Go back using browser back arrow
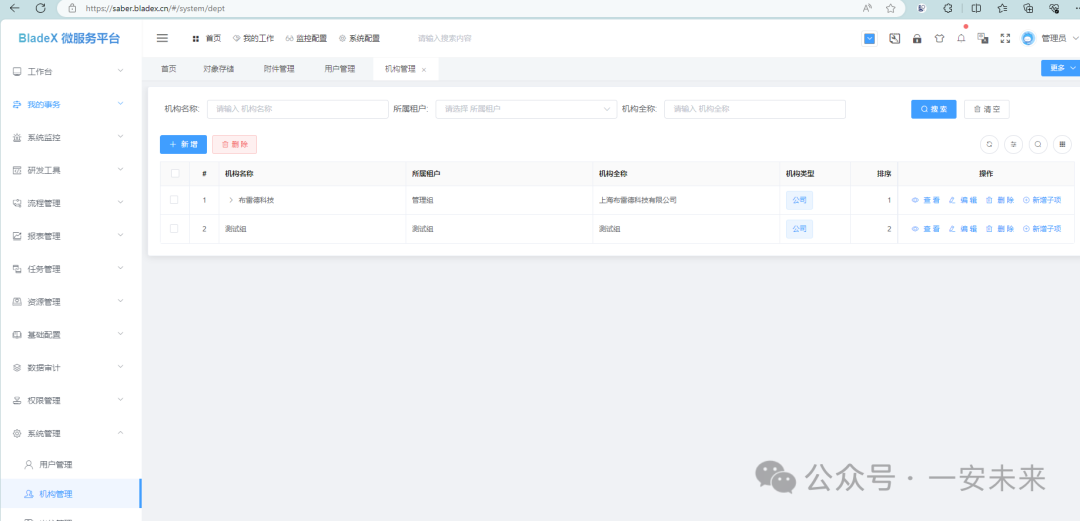This screenshot has height=521, width=1080. point(14,8)
